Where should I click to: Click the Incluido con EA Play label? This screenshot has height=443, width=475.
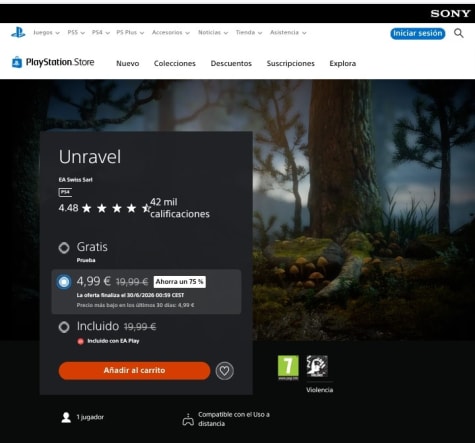point(113,341)
